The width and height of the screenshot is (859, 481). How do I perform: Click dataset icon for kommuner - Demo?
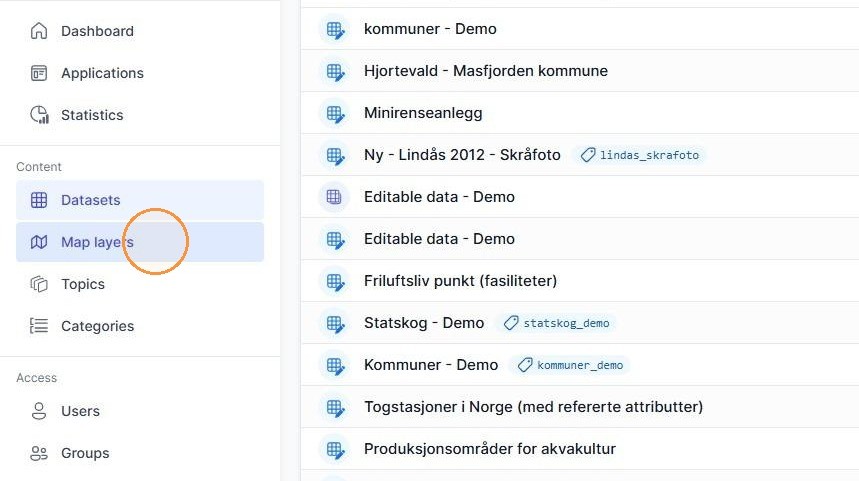click(x=335, y=29)
